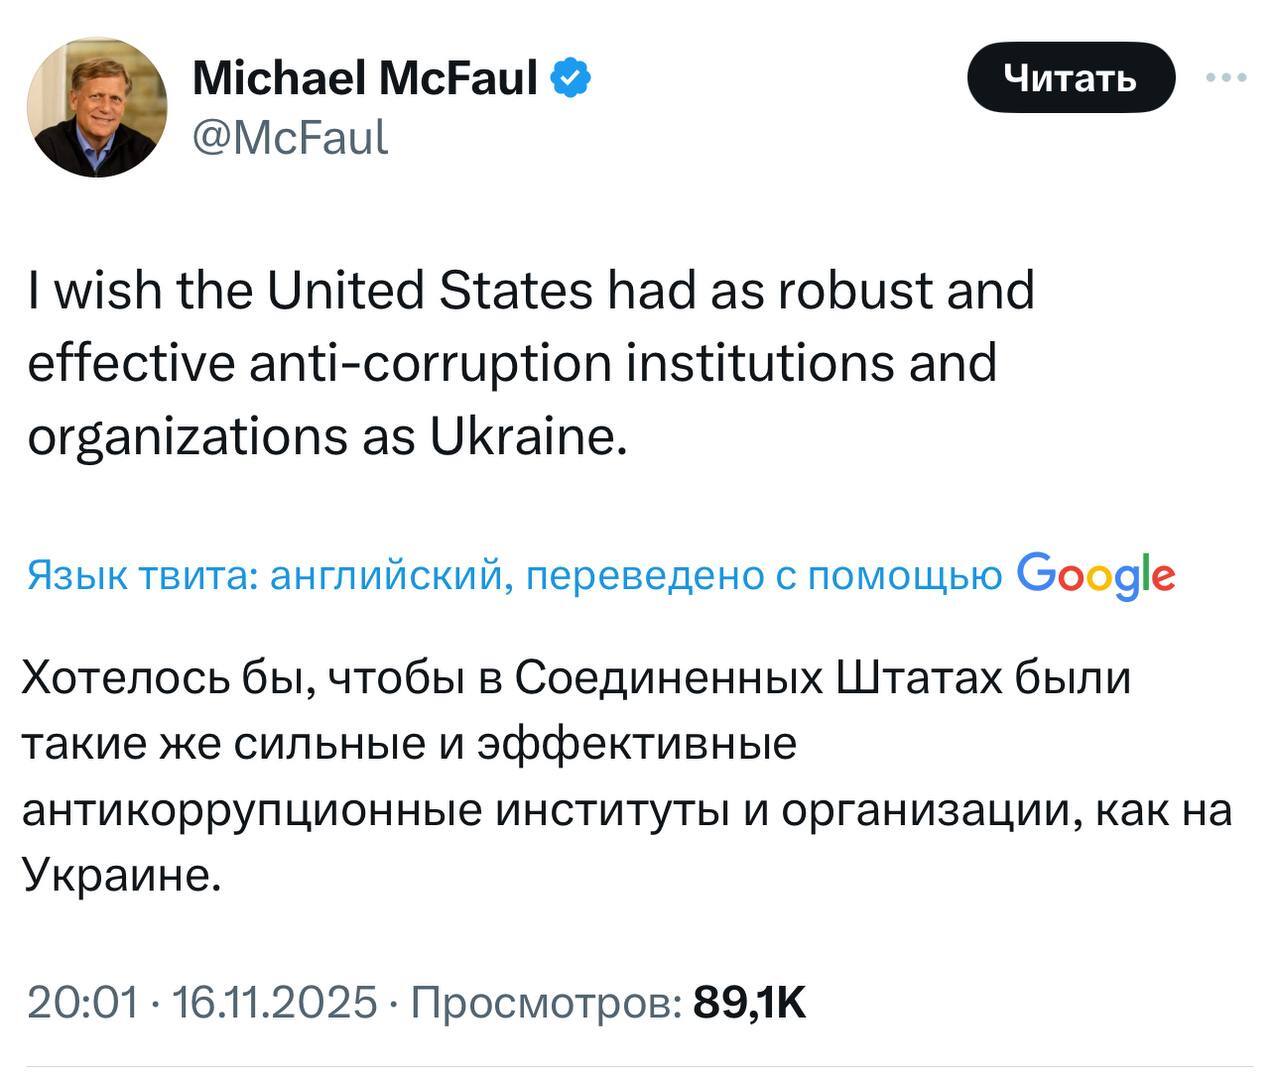
Task: Click the 16.11.2025 tweet date
Action: click(x=275, y=1001)
